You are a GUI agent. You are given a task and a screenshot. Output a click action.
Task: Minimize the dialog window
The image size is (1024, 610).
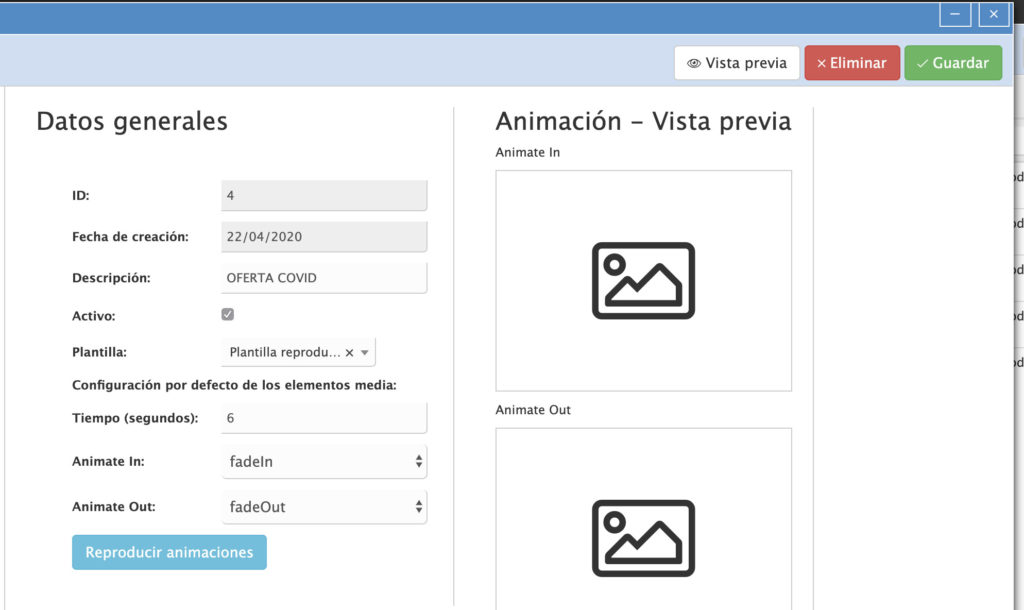pyautogui.click(x=955, y=14)
